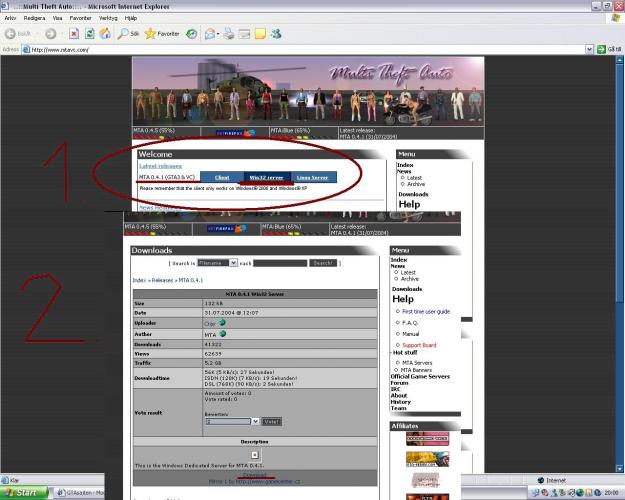Click the Linux Server button
The image size is (625, 500).
pyautogui.click(x=316, y=177)
